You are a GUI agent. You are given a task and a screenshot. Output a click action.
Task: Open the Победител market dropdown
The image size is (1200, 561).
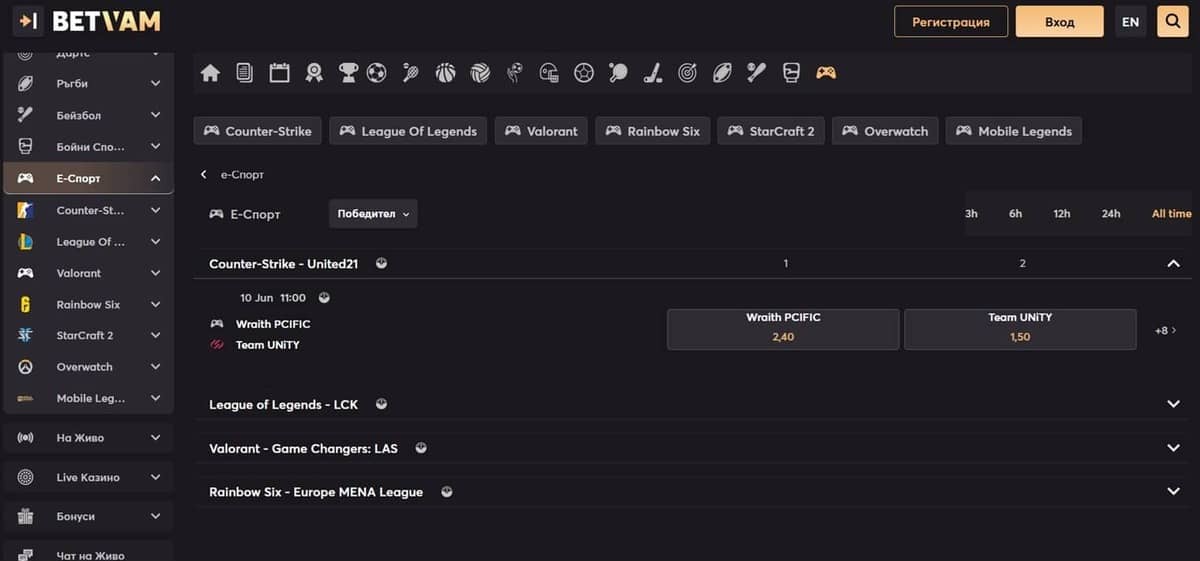click(x=373, y=213)
